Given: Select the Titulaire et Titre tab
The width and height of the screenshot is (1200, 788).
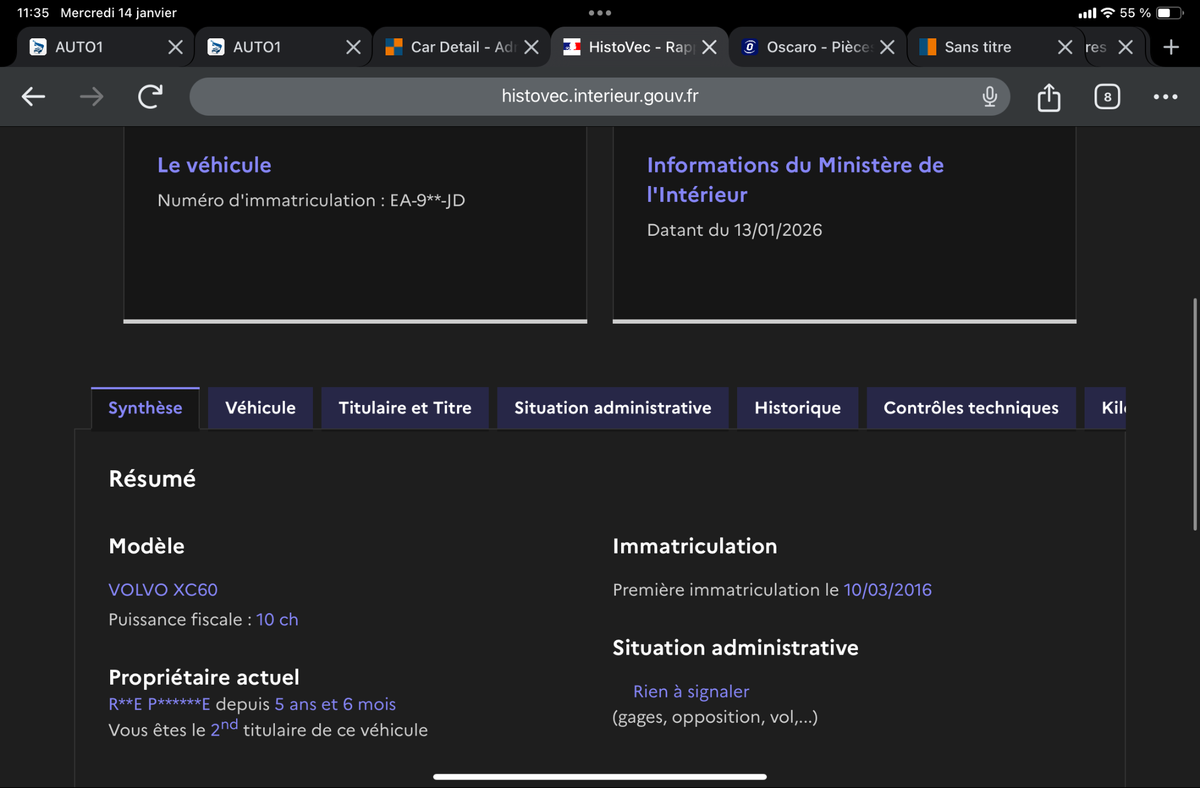Looking at the screenshot, I should 405,408.
